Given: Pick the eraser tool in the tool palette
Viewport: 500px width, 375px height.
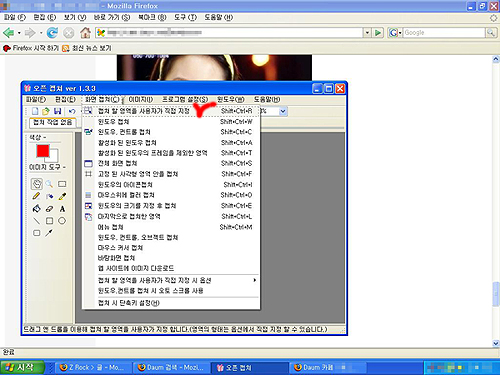Looking at the screenshot, I should (49, 209).
